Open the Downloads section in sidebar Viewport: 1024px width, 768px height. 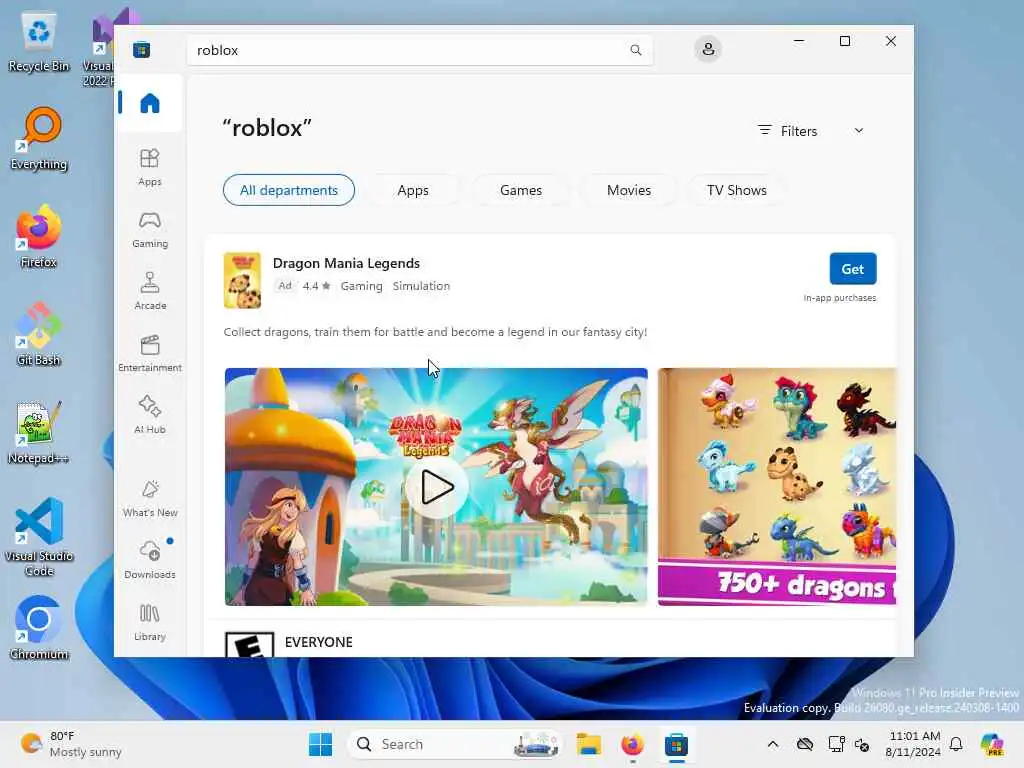(x=150, y=560)
